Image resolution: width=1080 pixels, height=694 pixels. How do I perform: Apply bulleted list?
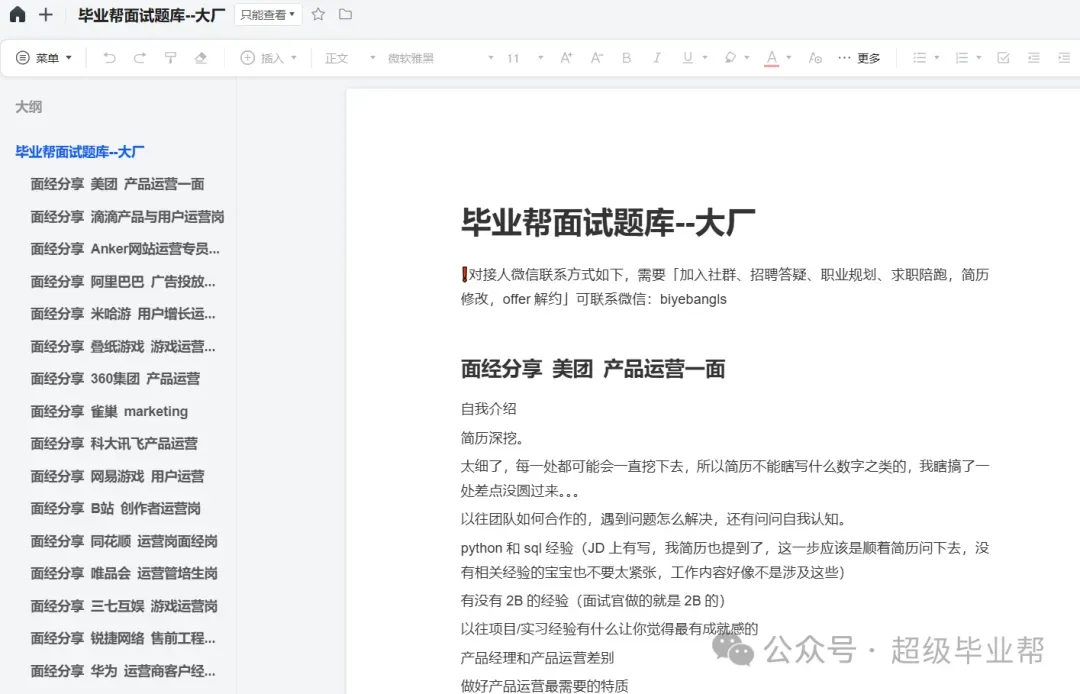click(x=920, y=58)
